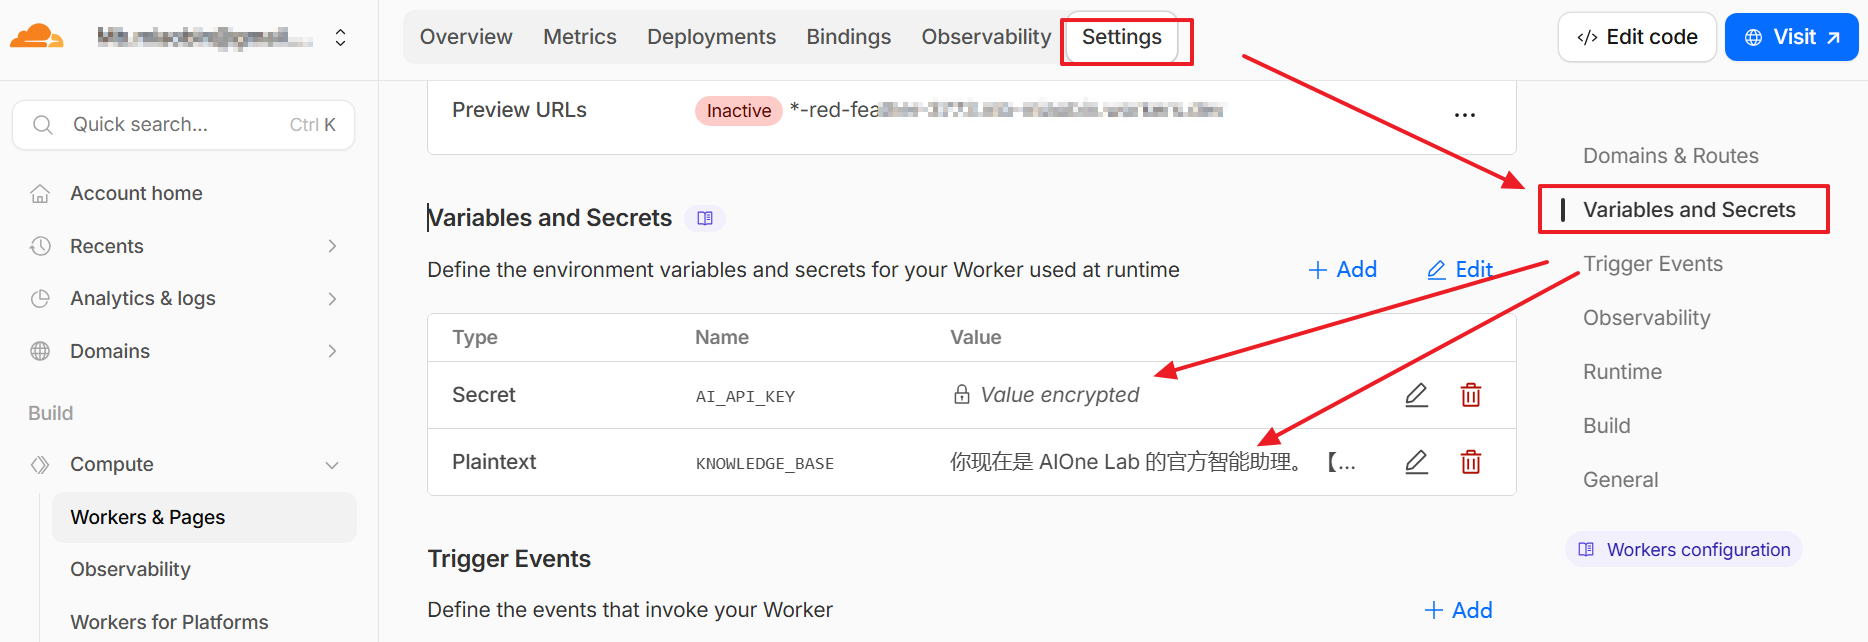This screenshot has height=642, width=1868.
Task: Switch to the Metrics tab
Action: (580, 36)
